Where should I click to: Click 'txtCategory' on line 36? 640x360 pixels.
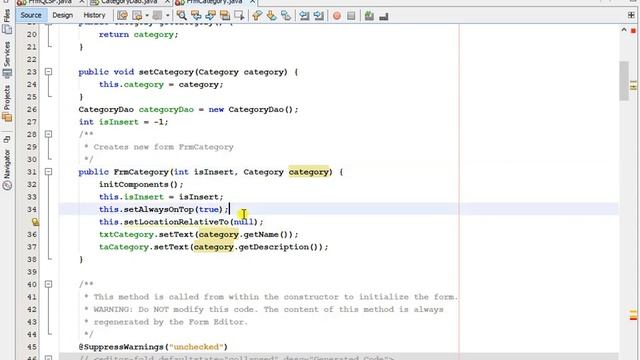click(126, 235)
